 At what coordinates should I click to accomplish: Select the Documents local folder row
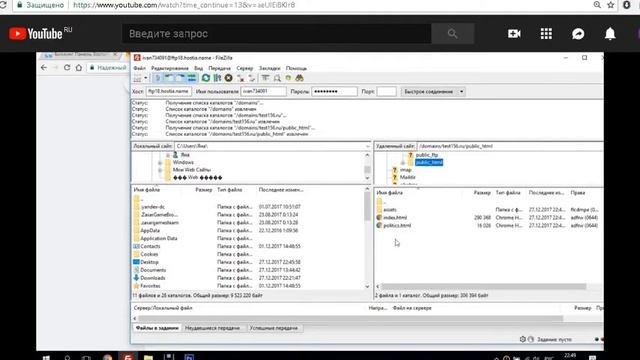tap(248, 270)
